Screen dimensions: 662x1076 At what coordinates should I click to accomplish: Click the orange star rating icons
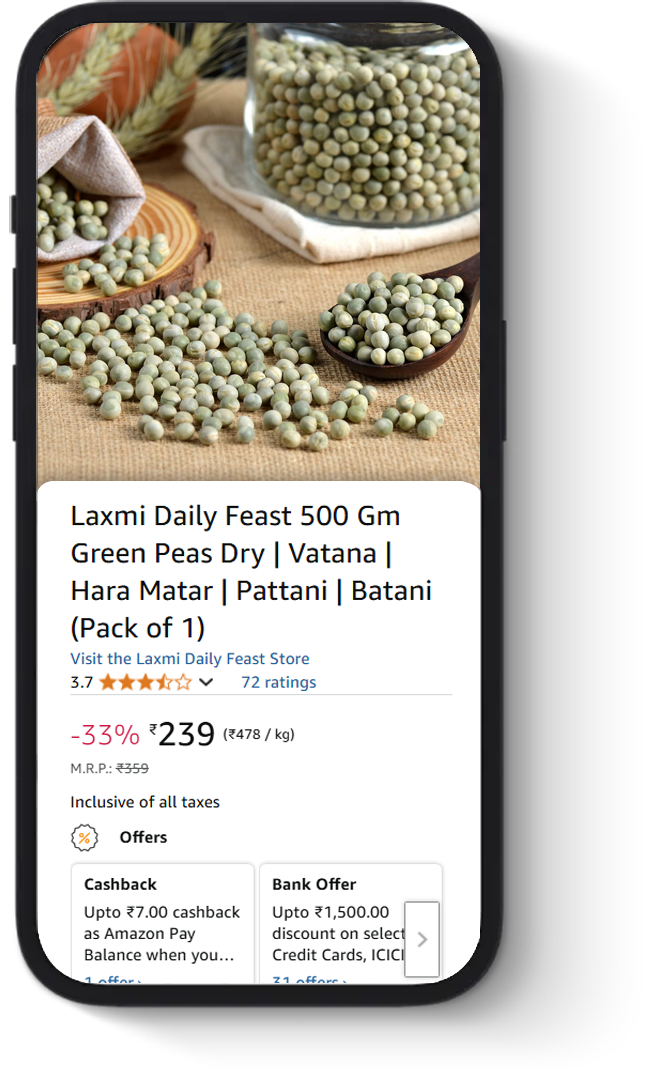pyautogui.click(x=145, y=683)
